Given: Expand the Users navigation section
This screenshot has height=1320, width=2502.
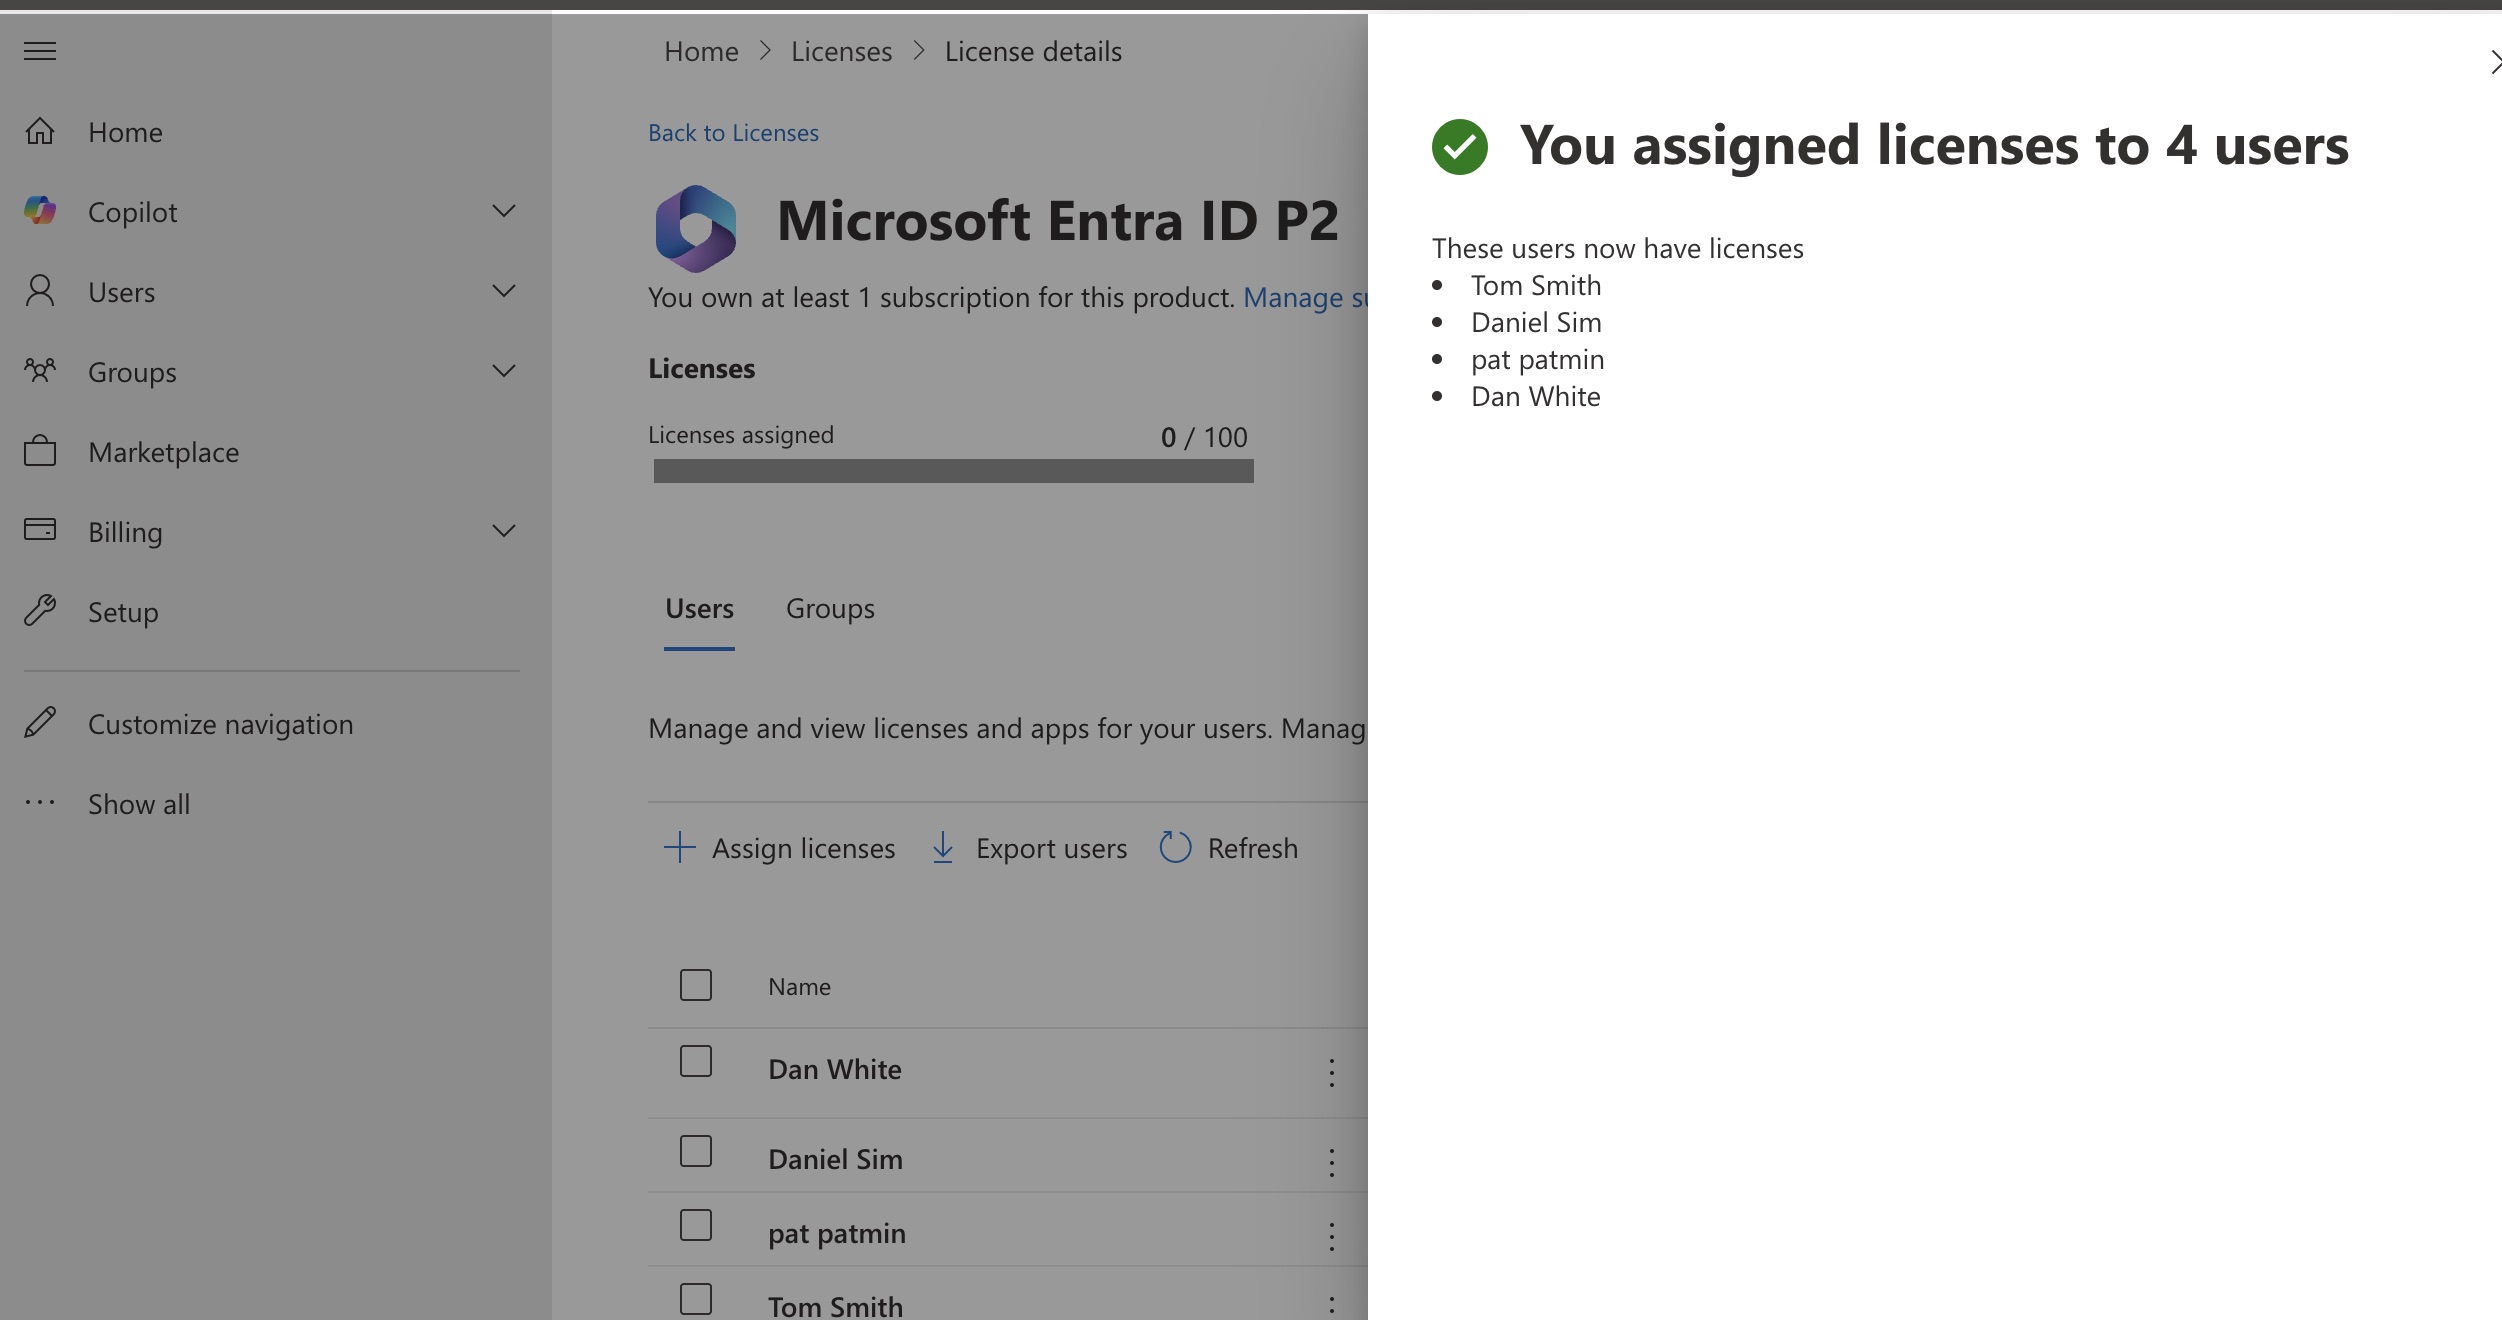Looking at the screenshot, I should pyautogui.click(x=504, y=291).
